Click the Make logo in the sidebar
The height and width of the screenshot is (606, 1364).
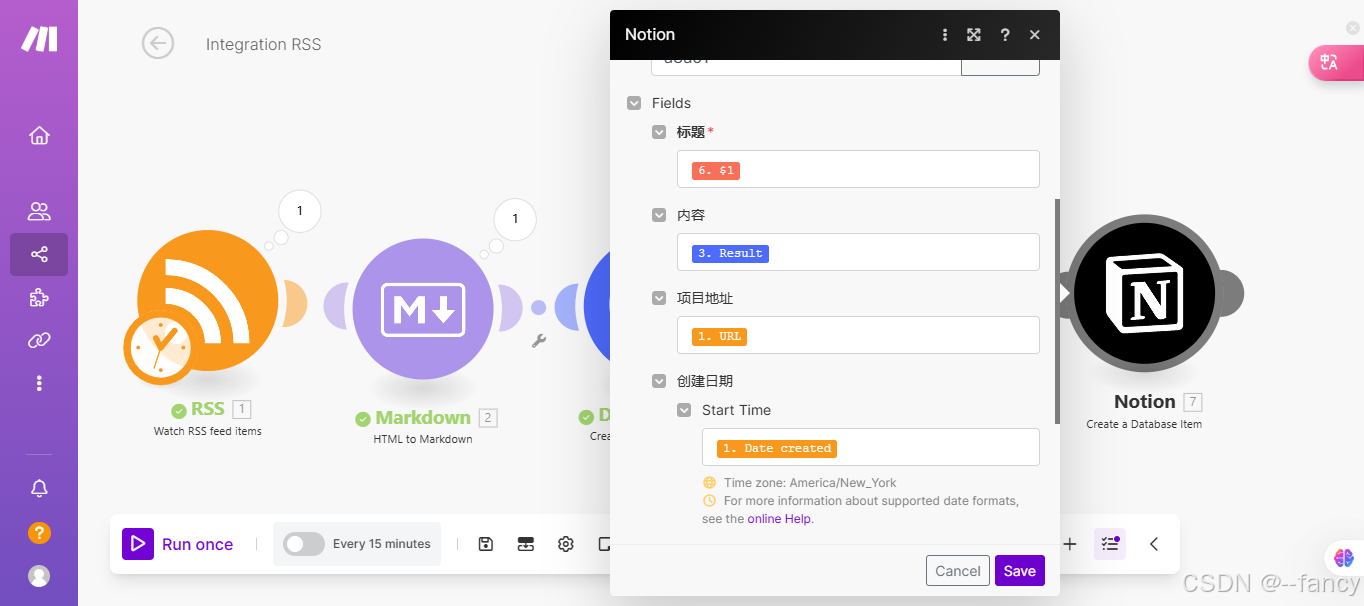39,39
